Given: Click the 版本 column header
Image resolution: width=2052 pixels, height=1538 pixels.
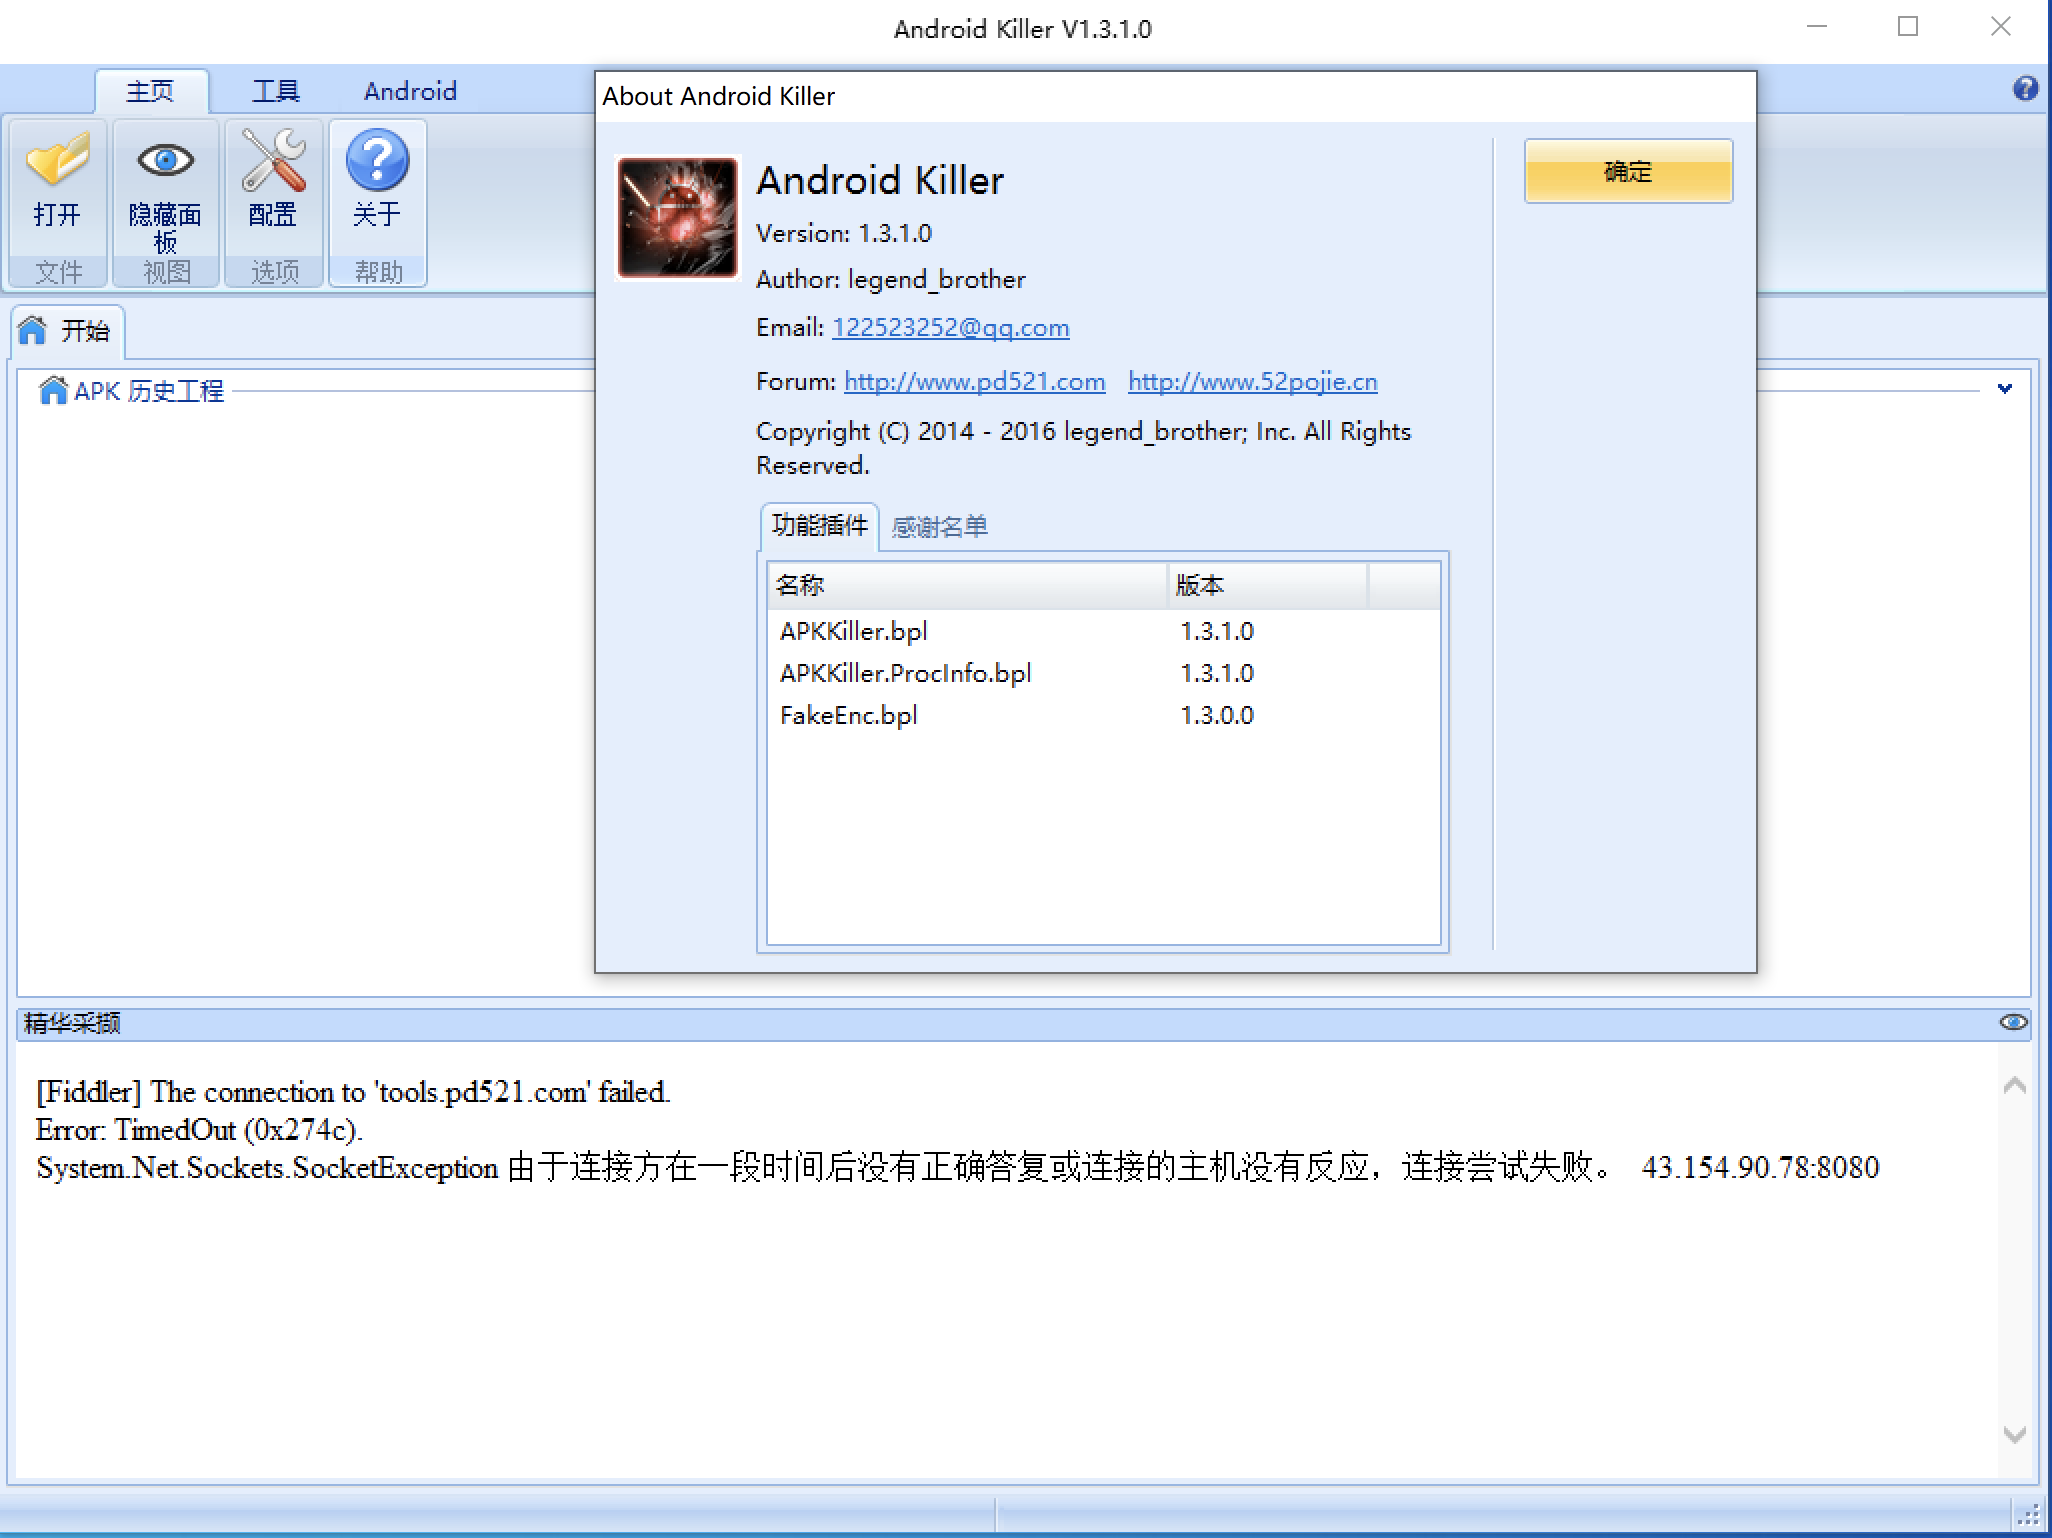Looking at the screenshot, I should (x=1267, y=585).
